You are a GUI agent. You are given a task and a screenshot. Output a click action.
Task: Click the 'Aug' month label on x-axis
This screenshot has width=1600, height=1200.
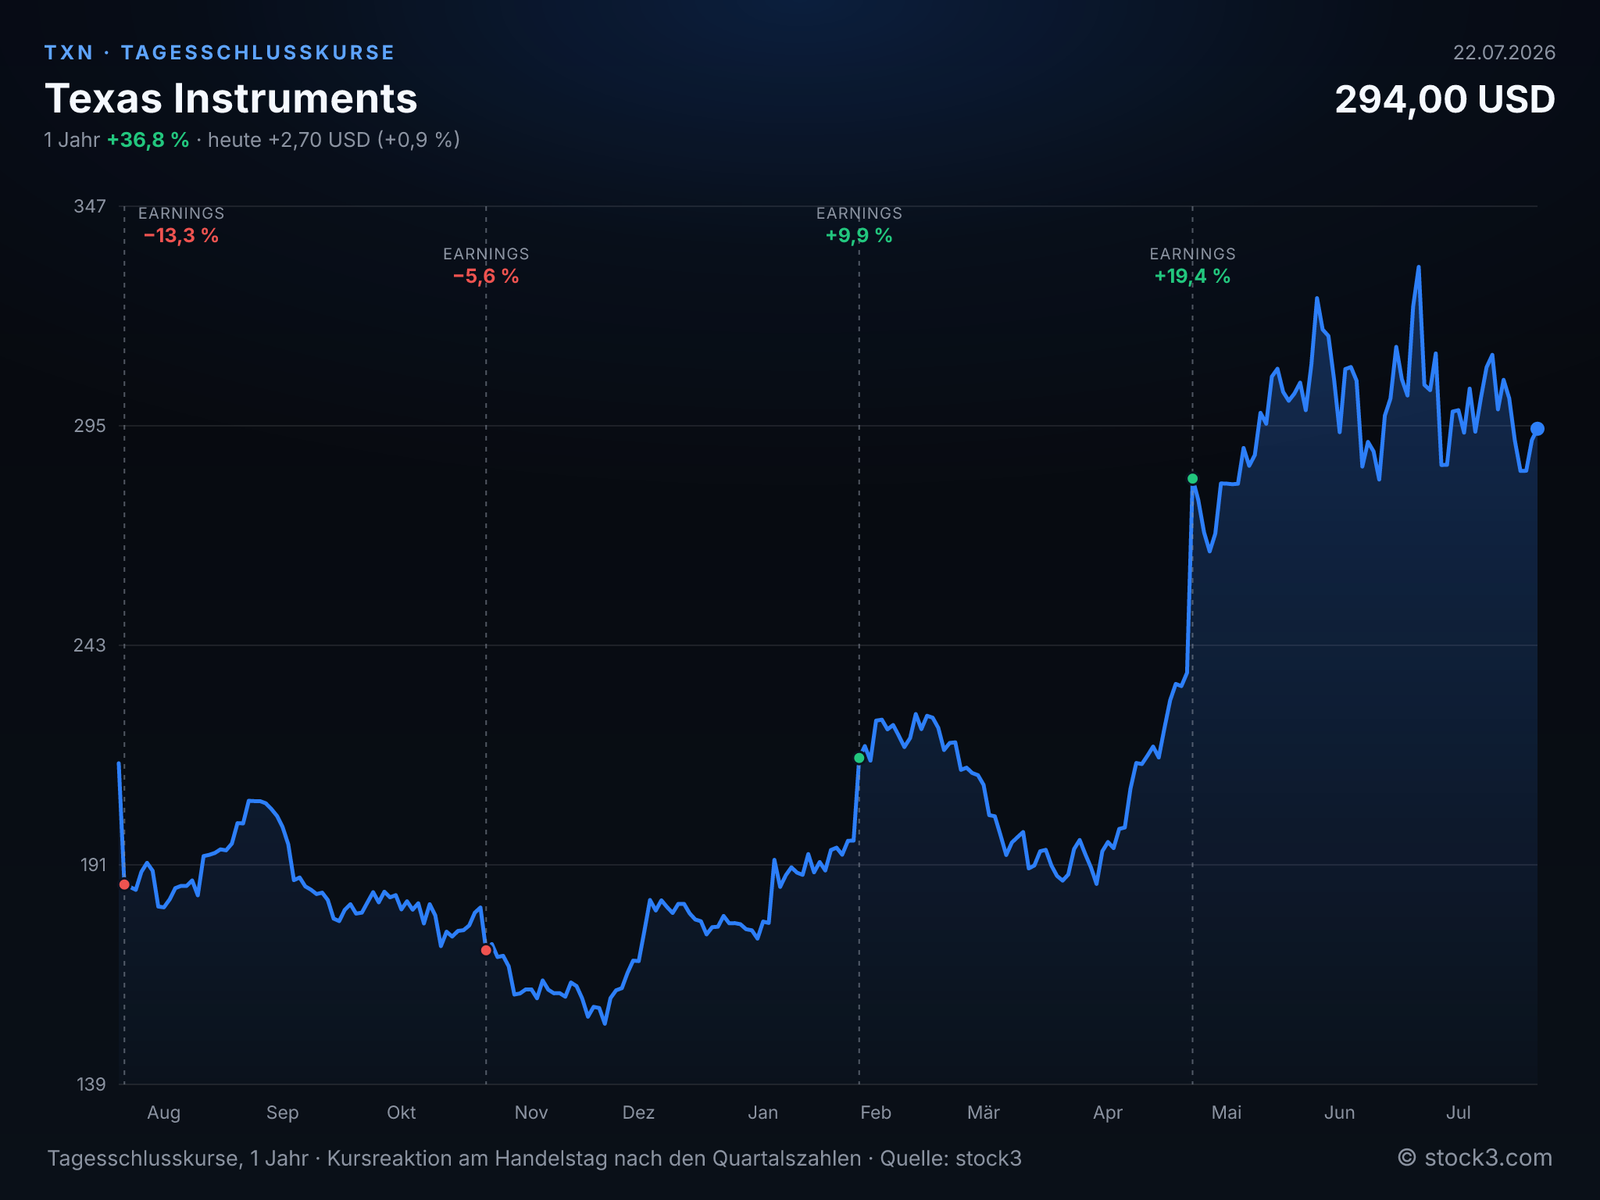point(164,1113)
